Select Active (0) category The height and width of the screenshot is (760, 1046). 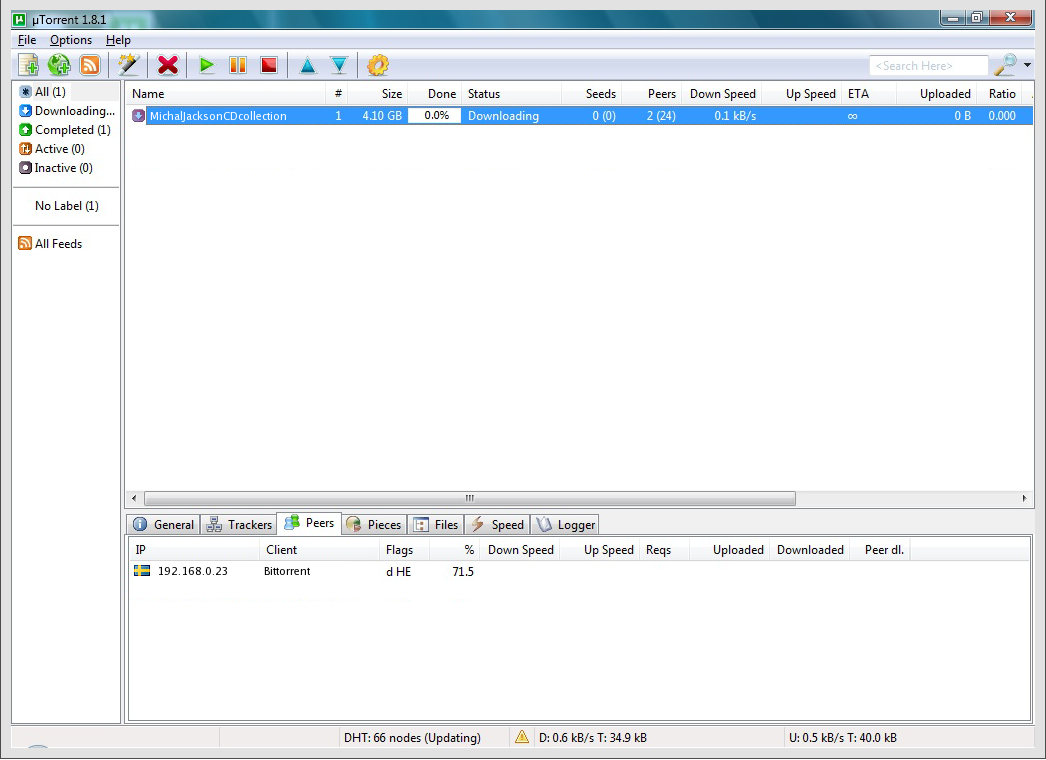52,149
